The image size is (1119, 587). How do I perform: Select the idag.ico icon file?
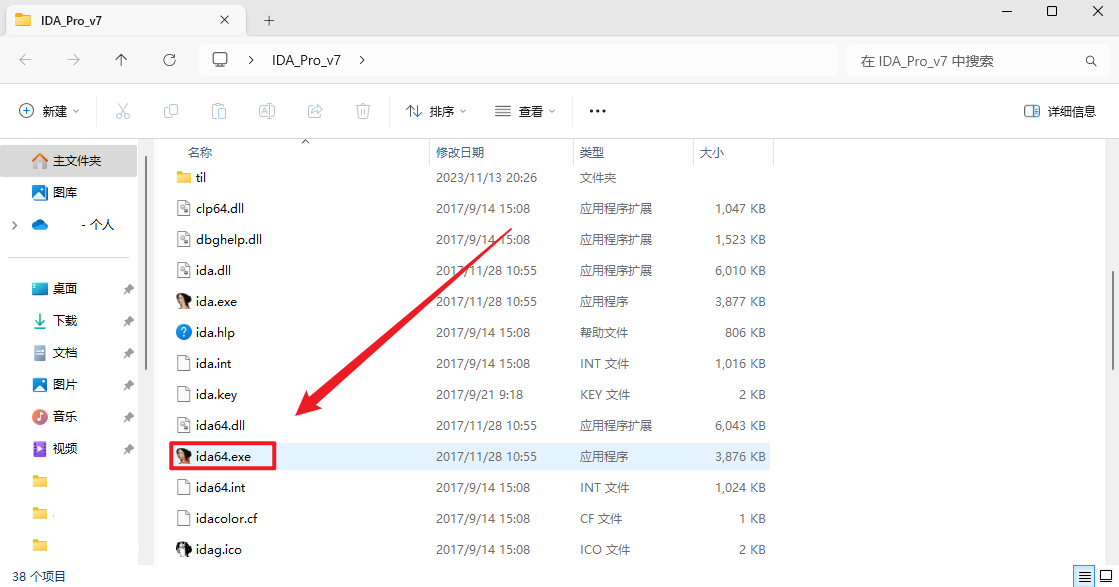[x=183, y=549]
